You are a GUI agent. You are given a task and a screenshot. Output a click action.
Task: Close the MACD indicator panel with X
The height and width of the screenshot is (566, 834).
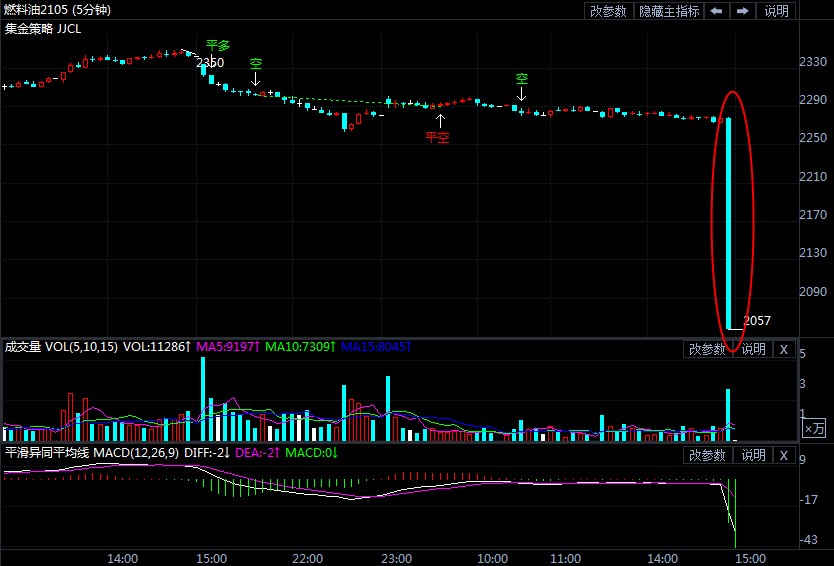tap(784, 455)
